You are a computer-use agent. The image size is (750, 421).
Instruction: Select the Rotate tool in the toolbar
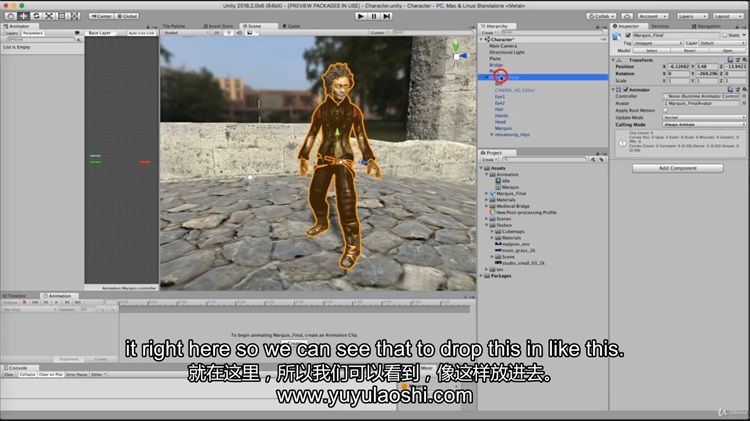[x=36, y=16]
